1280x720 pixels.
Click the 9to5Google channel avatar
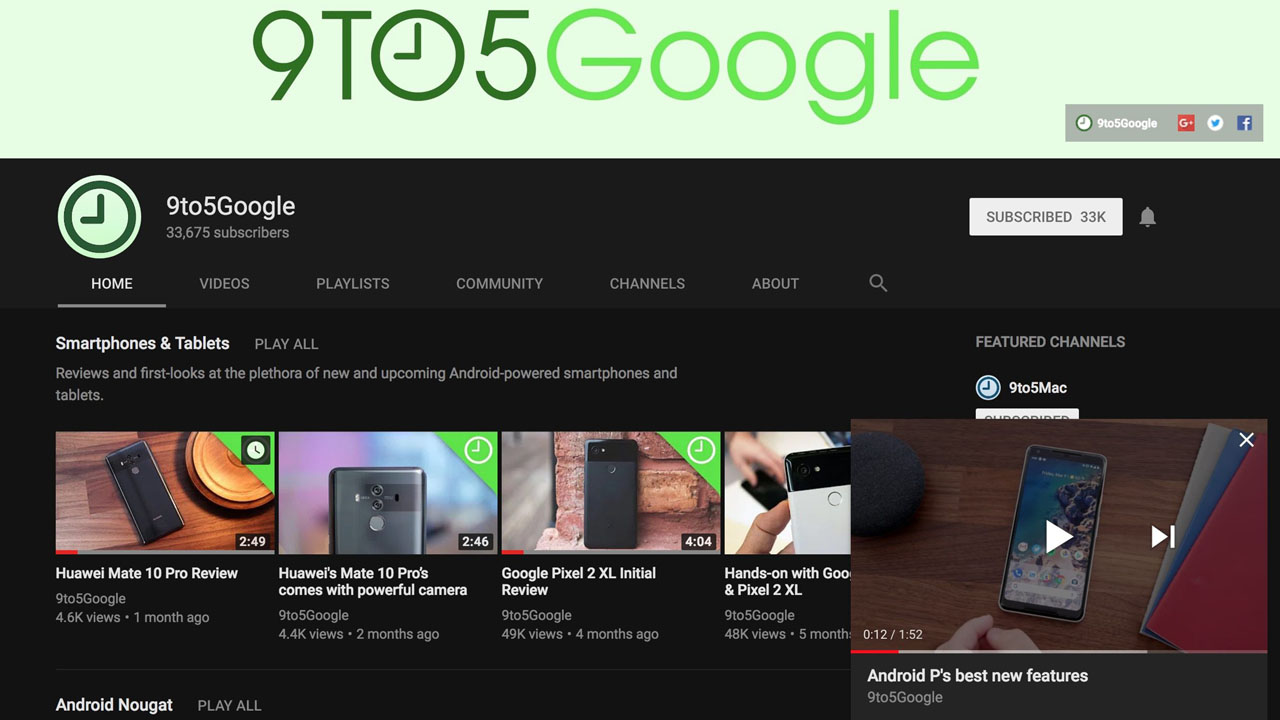[x=99, y=217]
